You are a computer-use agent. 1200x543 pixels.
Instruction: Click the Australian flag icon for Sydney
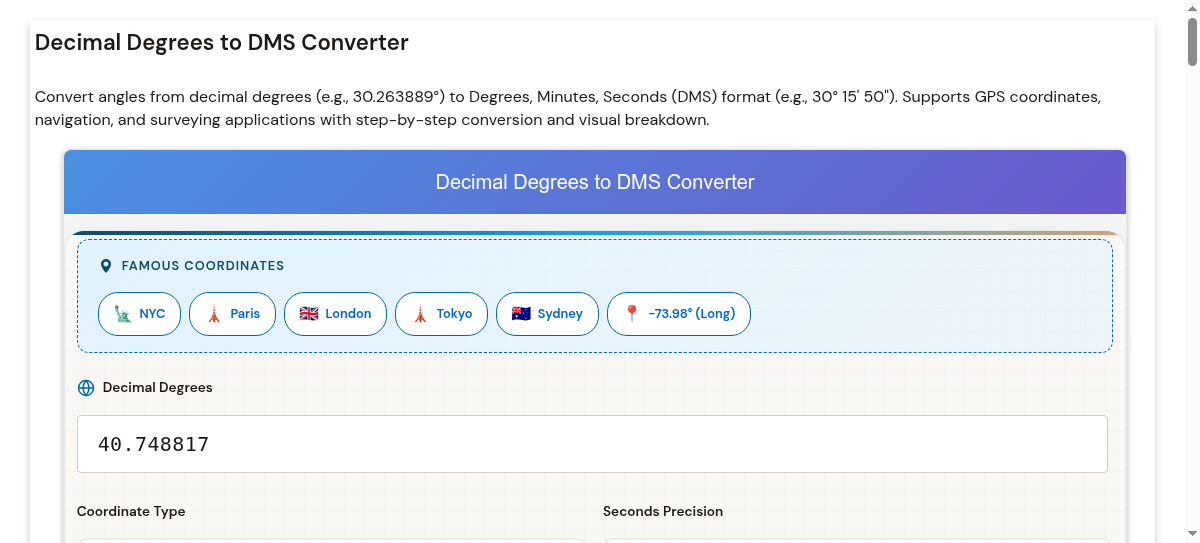pos(521,314)
